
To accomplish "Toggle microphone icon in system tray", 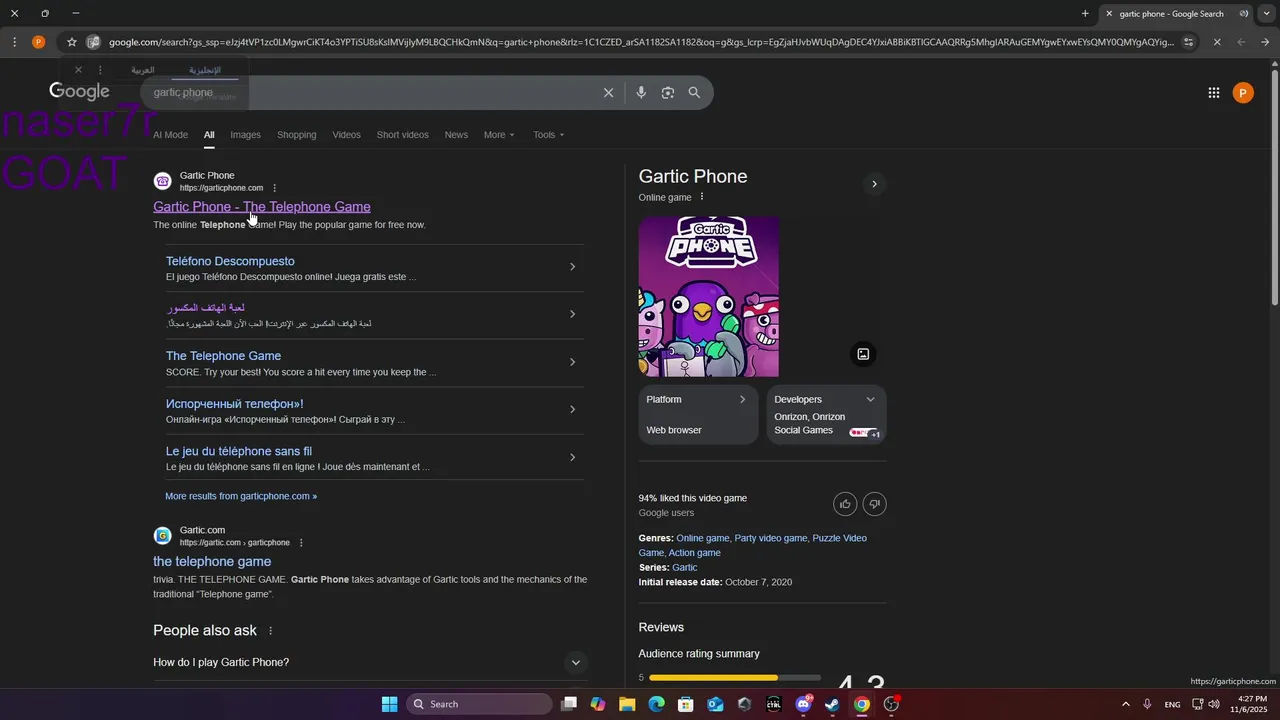I will click(x=1147, y=704).
